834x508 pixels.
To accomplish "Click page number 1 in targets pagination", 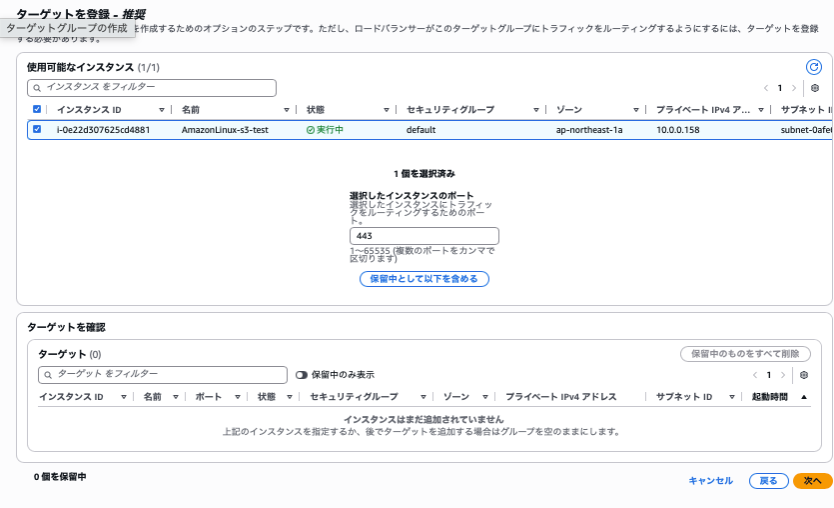I will 769,375.
